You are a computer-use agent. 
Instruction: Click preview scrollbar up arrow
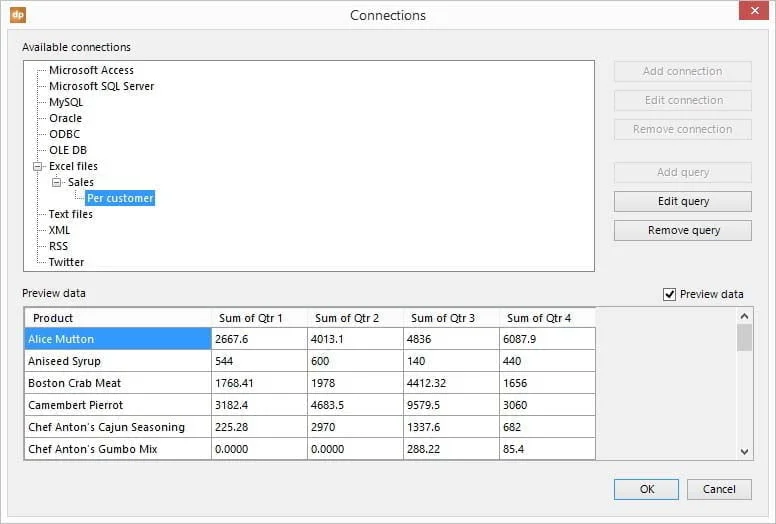(744, 316)
